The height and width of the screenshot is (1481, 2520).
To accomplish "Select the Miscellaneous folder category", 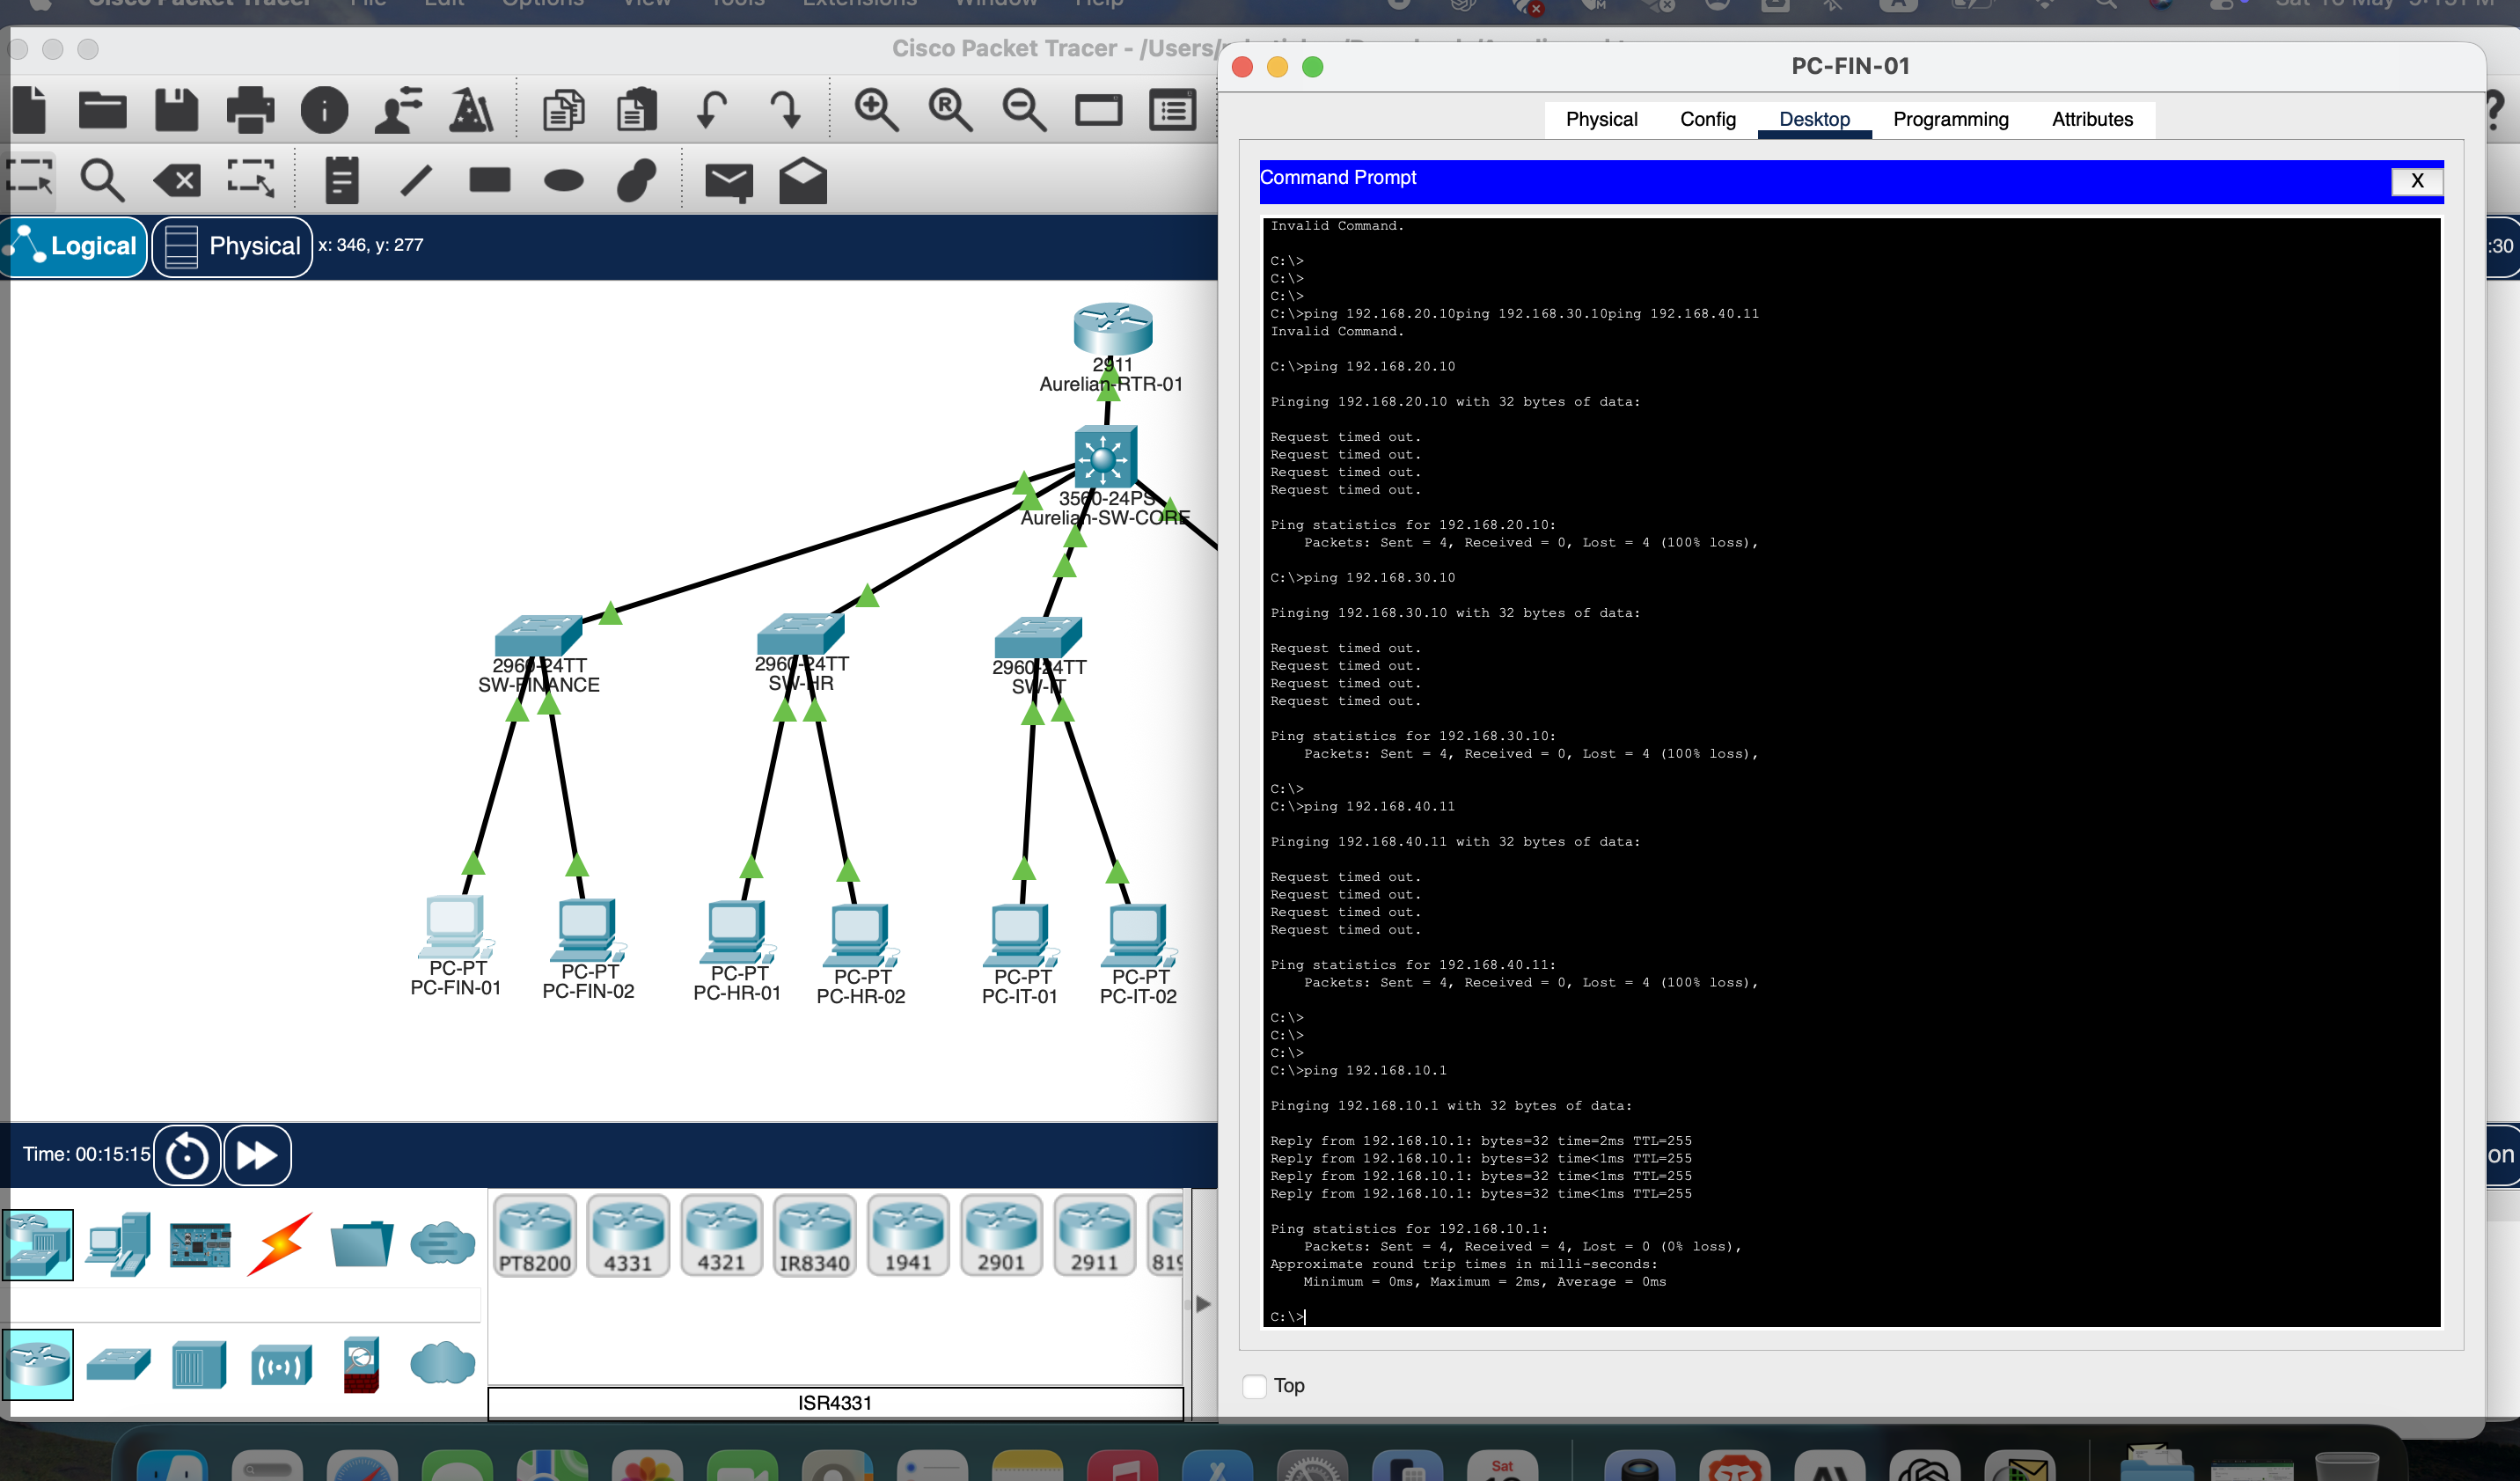I will coord(361,1244).
